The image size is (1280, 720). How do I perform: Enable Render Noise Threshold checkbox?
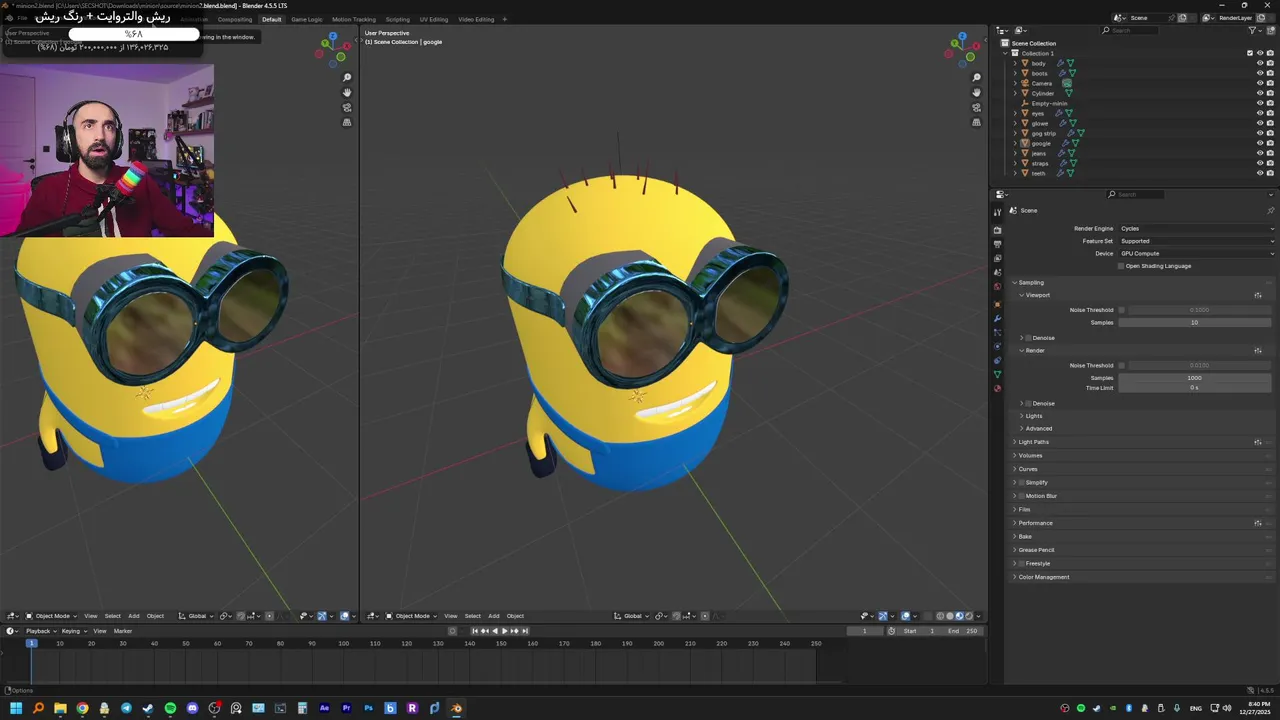1121,366
